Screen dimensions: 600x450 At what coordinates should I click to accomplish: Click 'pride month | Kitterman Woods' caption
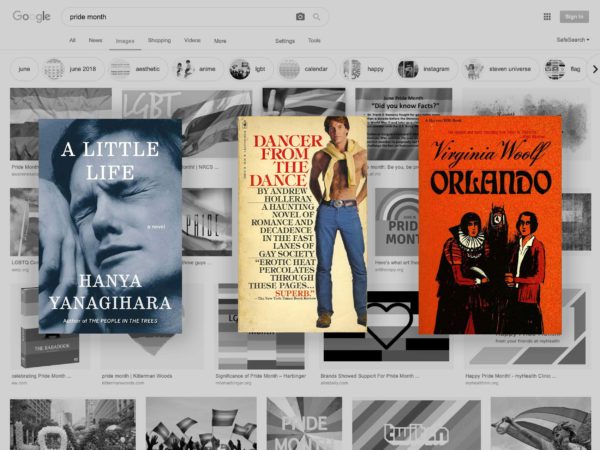pos(137,376)
